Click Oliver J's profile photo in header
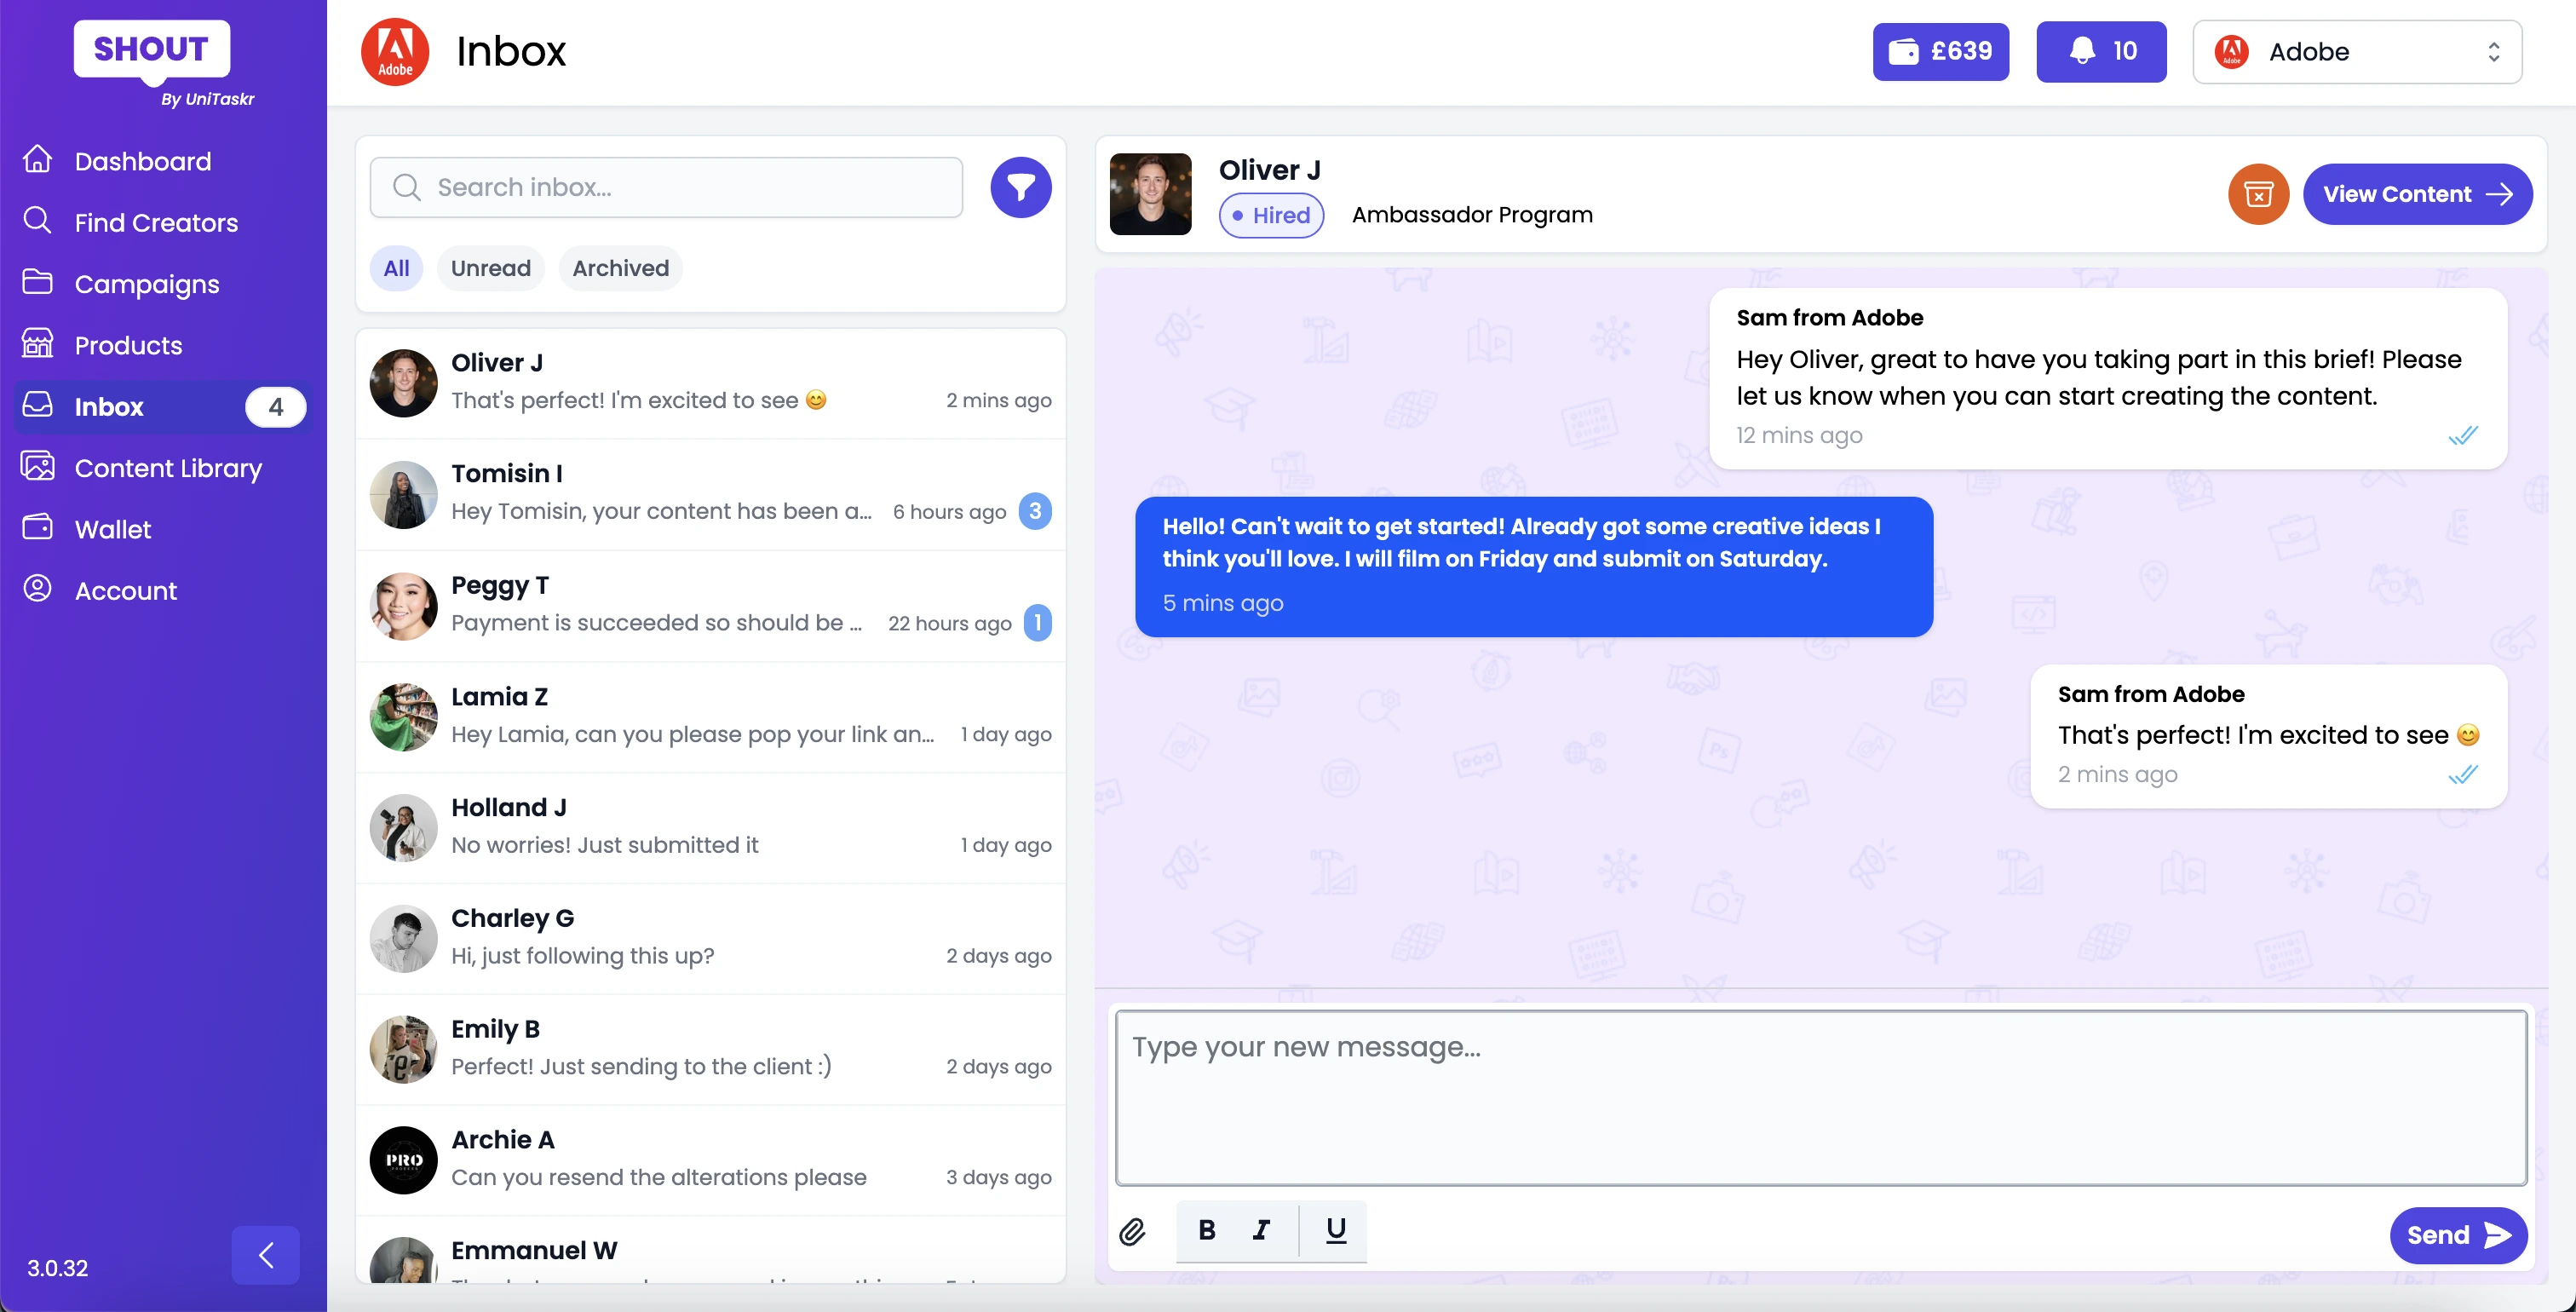The height and width of the screenshot is (1312, 2576). pos(1150,194)
